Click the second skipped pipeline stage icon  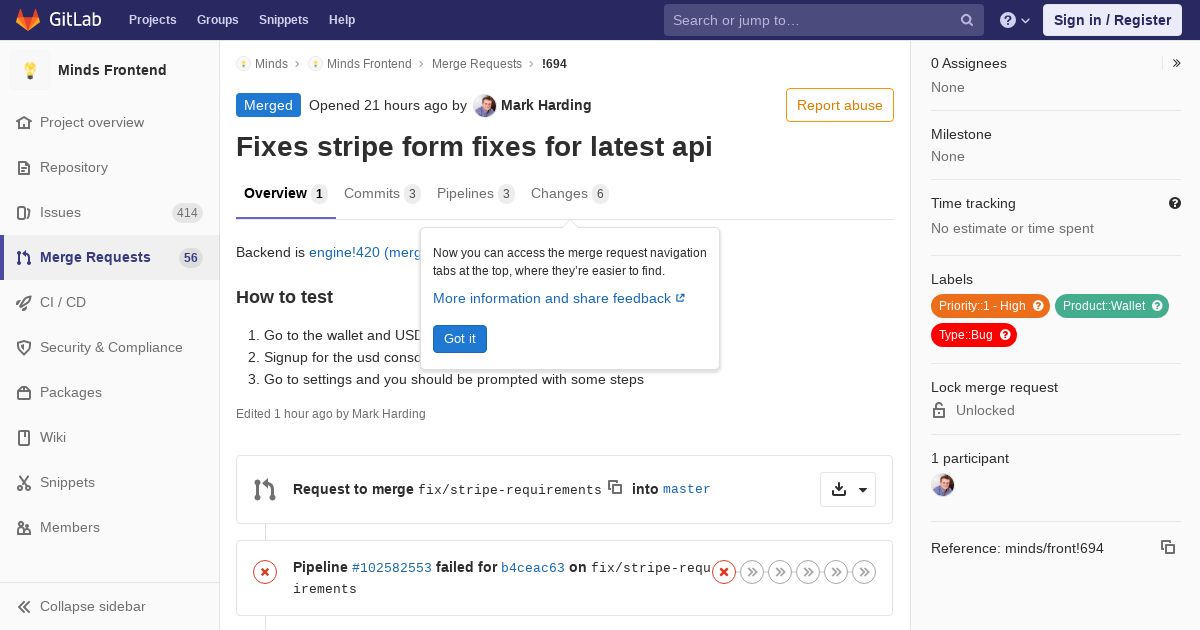click(x=780, y=572)
